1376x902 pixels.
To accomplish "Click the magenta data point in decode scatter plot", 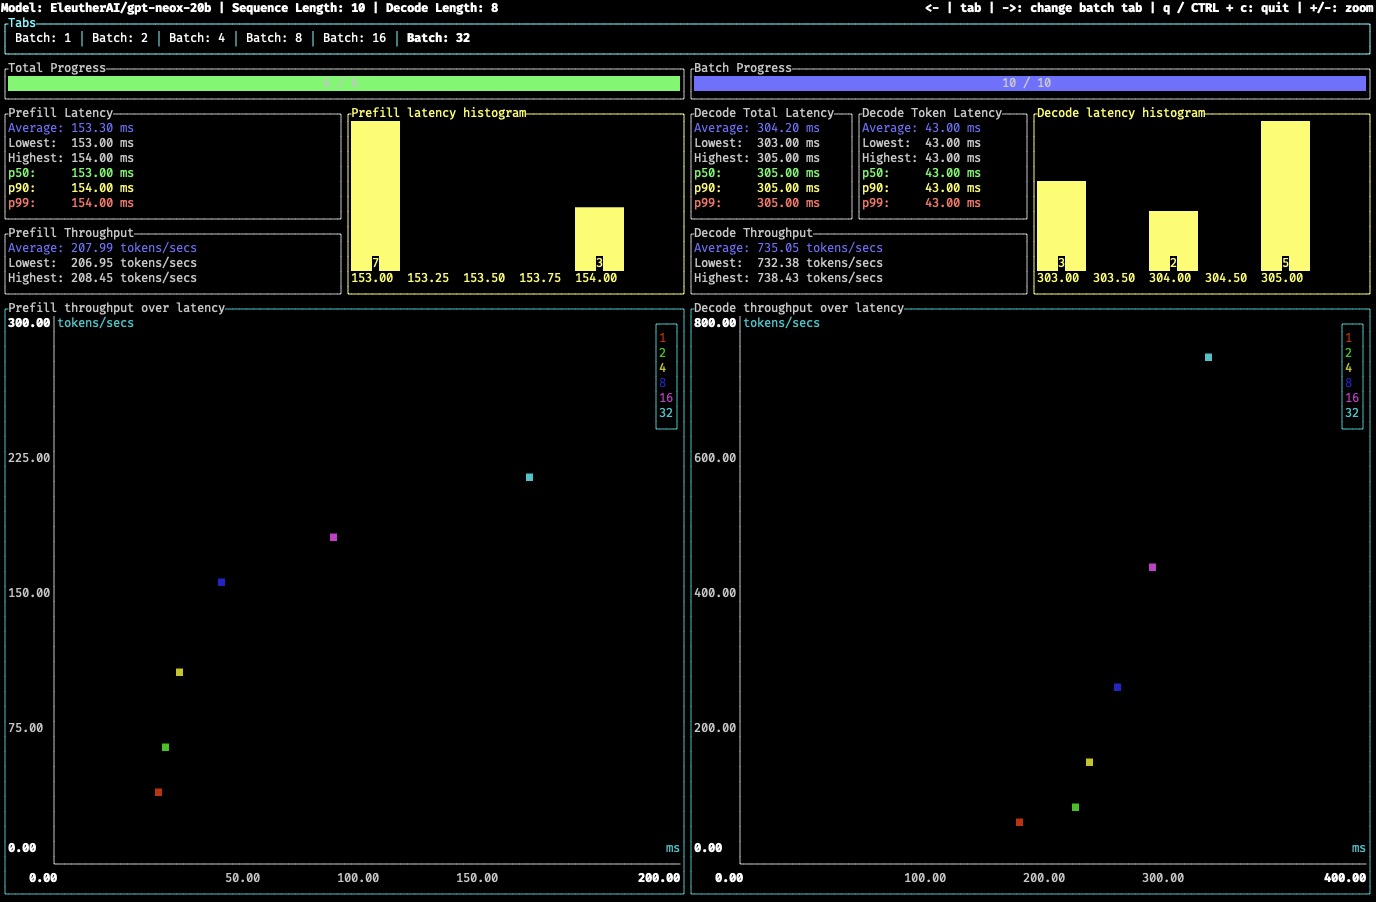I will 1153,567.
